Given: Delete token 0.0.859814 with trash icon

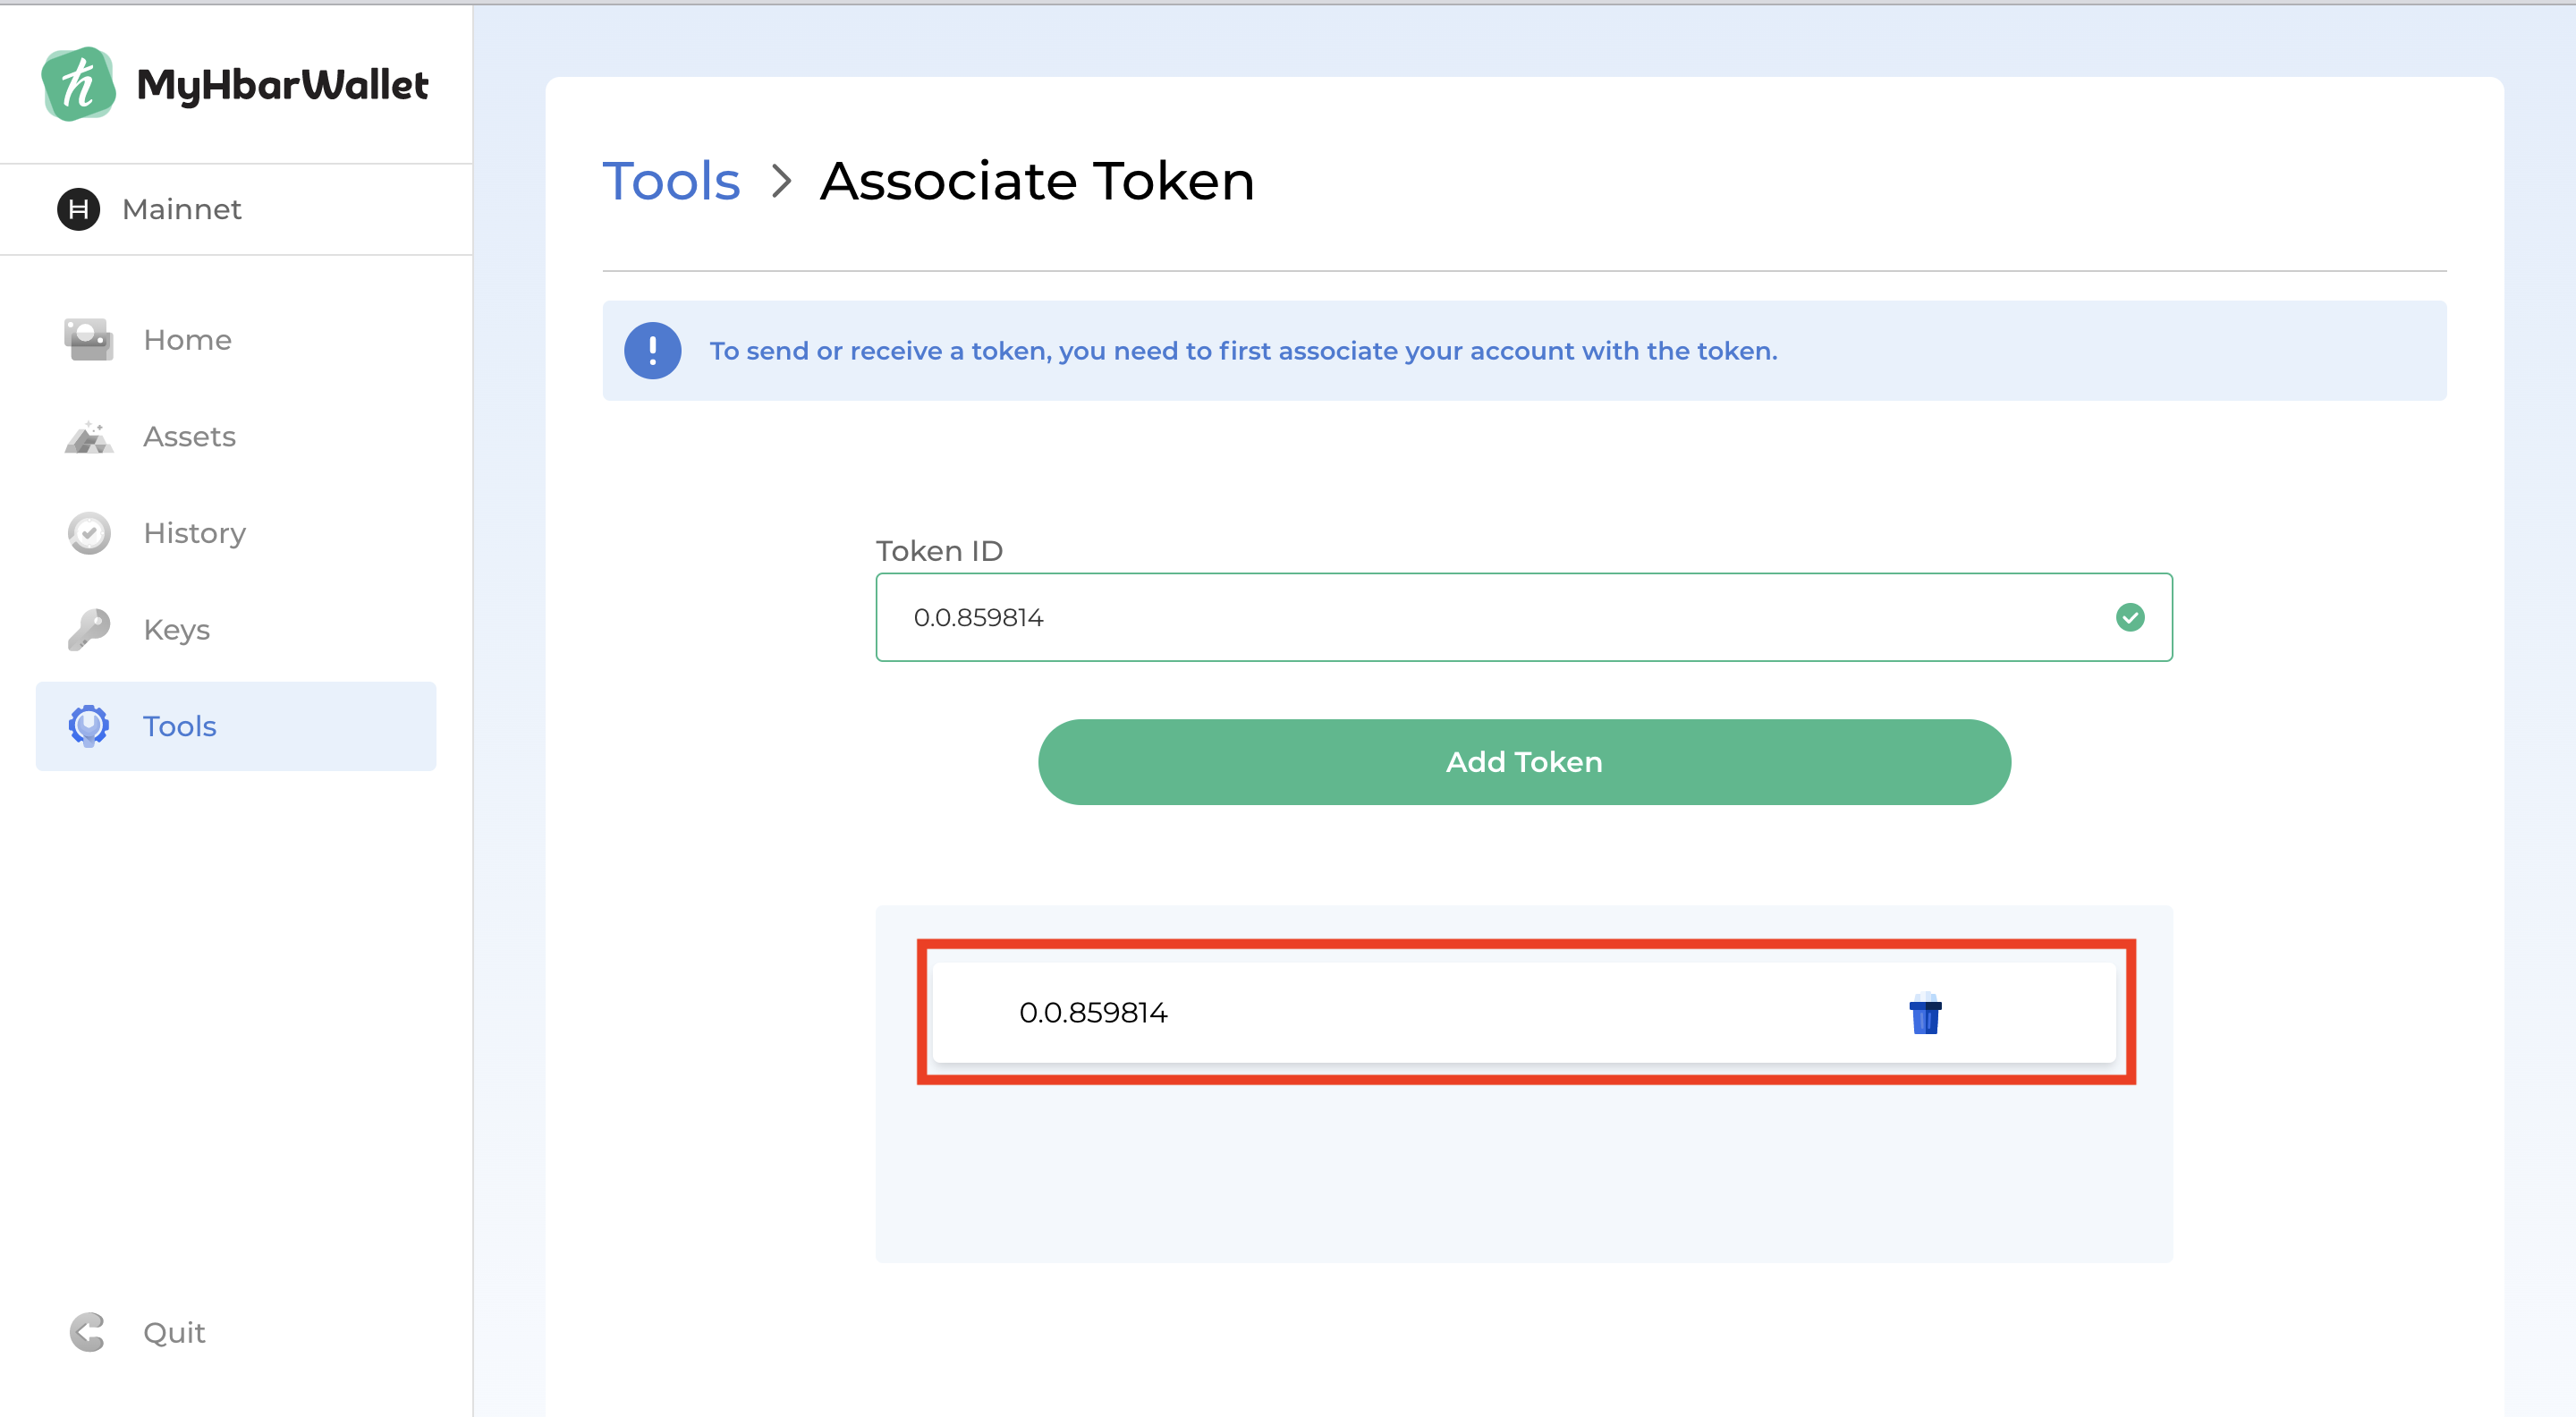Looking at the screenshot, I should pos(1925,1014).
